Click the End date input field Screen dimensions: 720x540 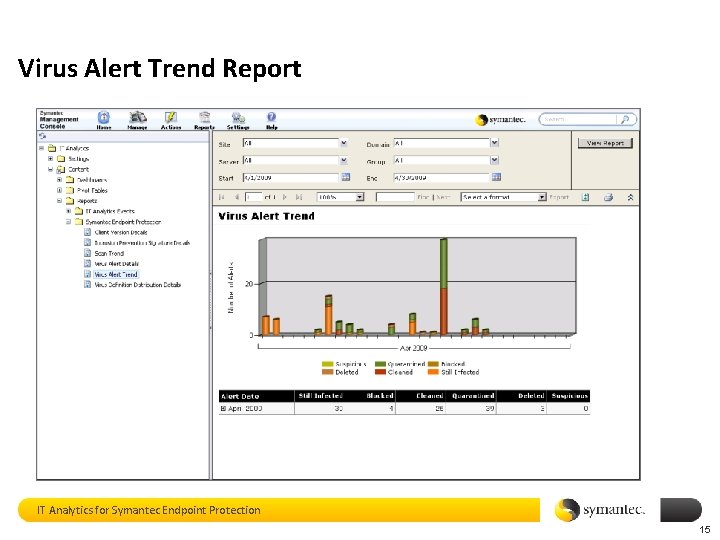(x=441, y=177)
